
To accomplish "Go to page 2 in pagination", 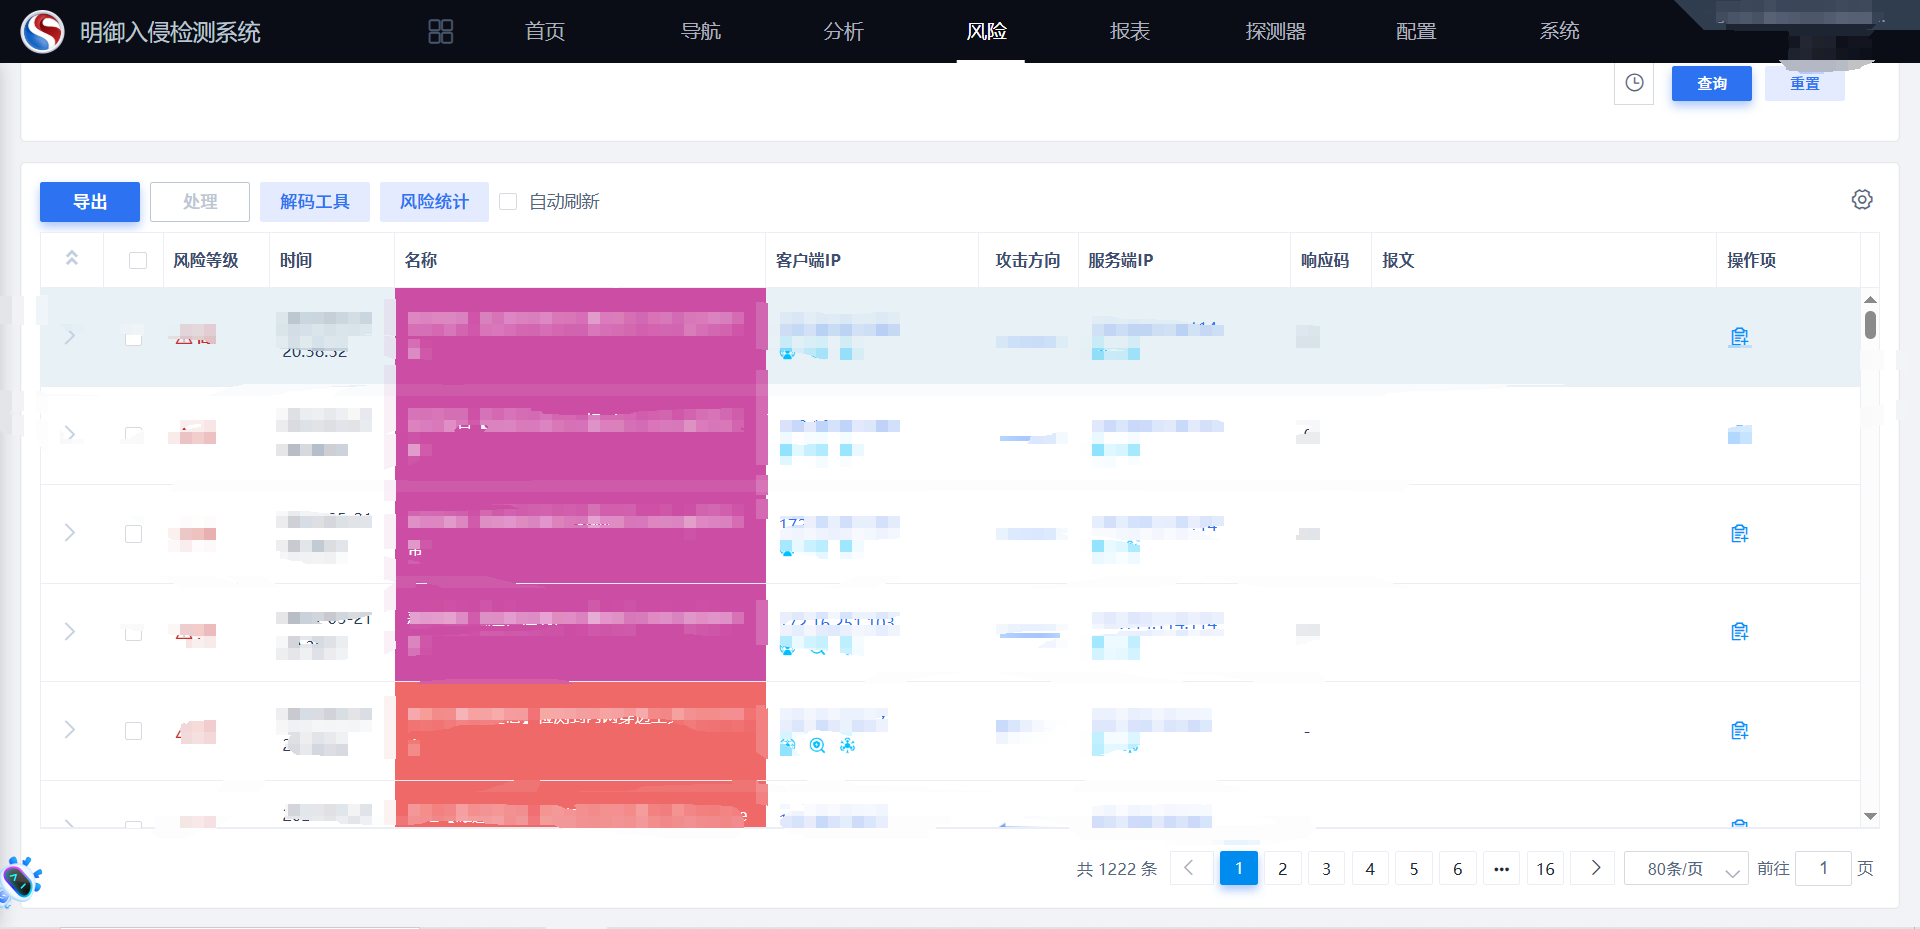I will pyautogui.click(x=1282, y=869).
